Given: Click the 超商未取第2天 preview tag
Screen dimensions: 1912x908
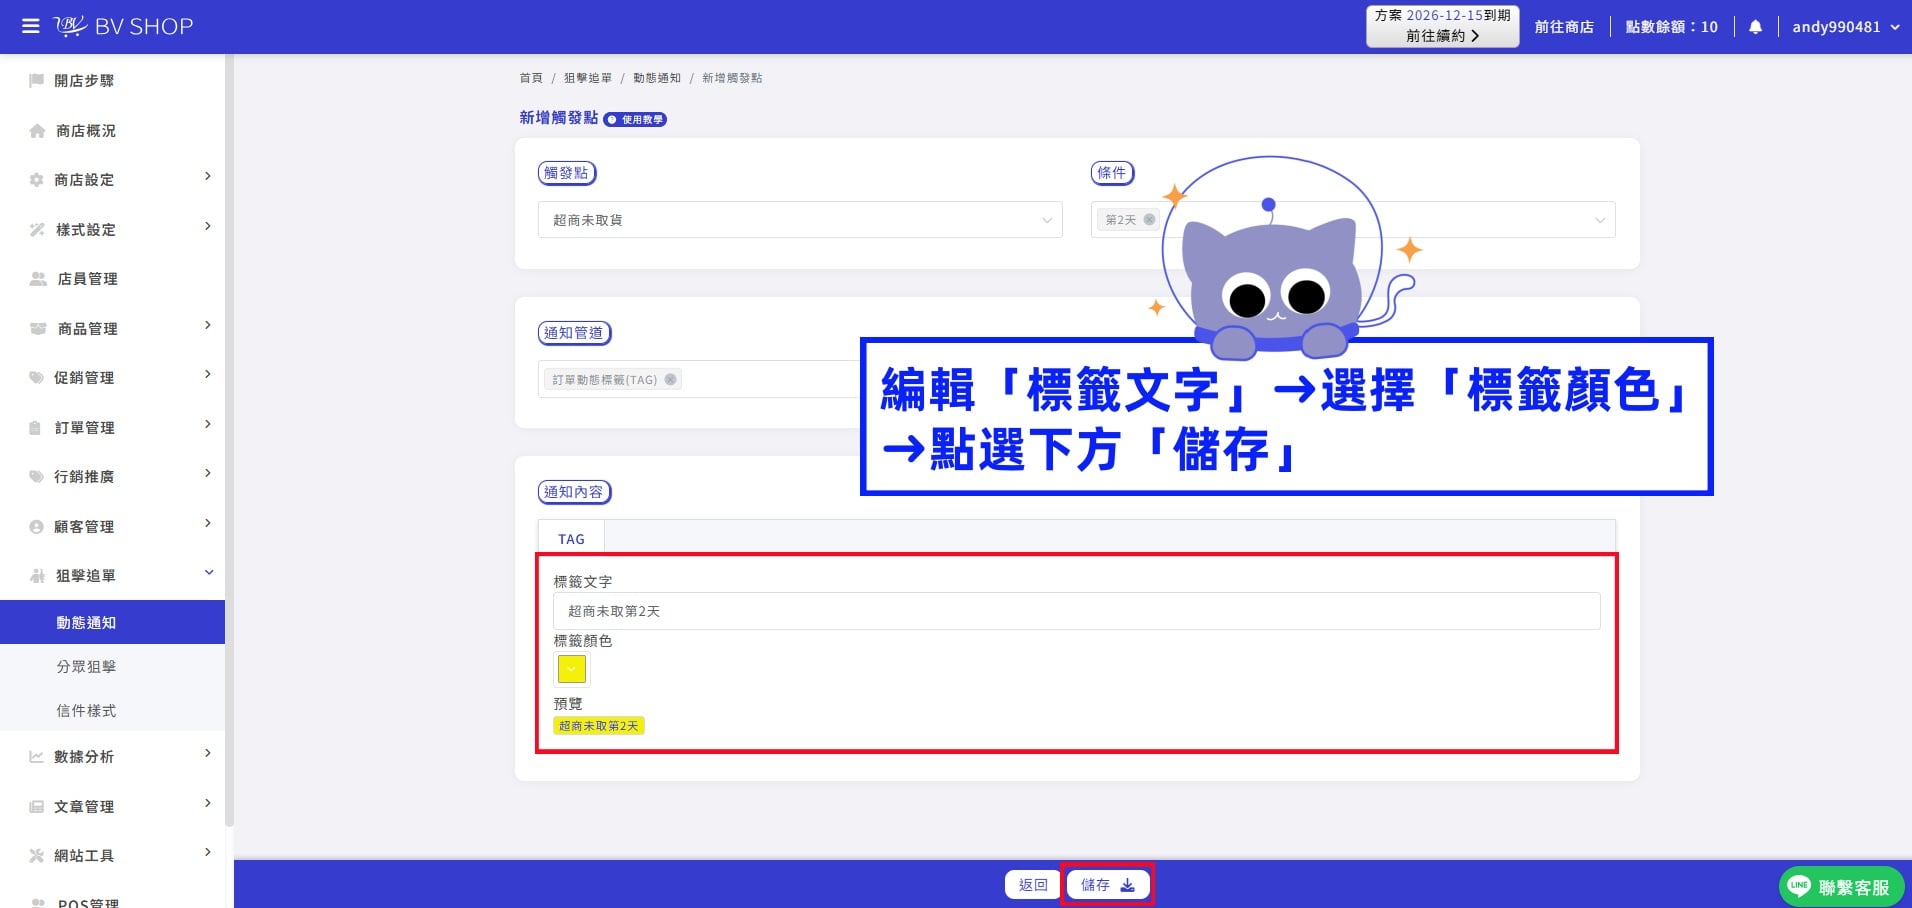Looking at the screenshot, I should pos(598,726).
